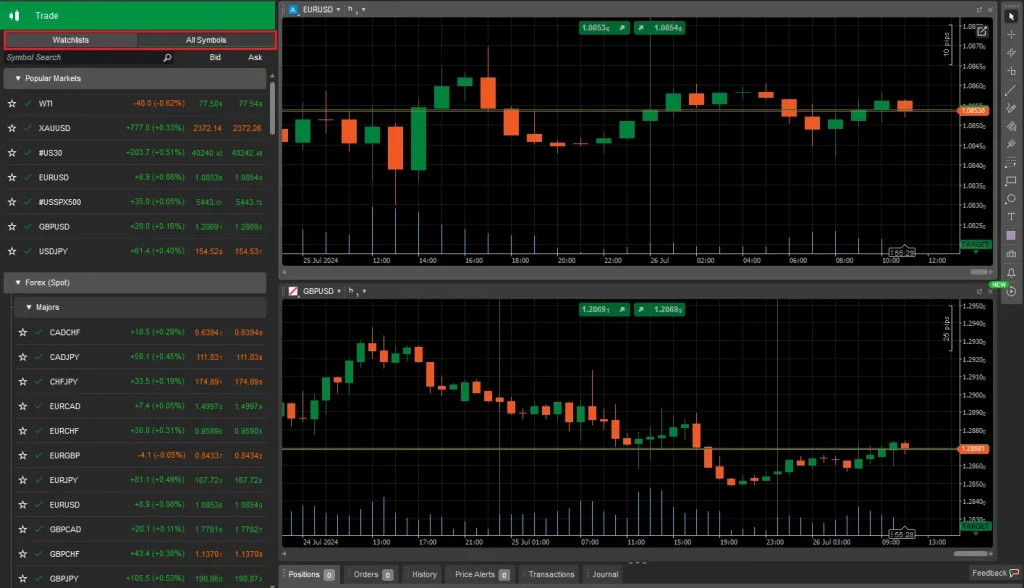The width and height of the screenshot is (1024, 588).
Task: Click the GBPUSD chart scroll-left arrow
Action: coord(284,553)
